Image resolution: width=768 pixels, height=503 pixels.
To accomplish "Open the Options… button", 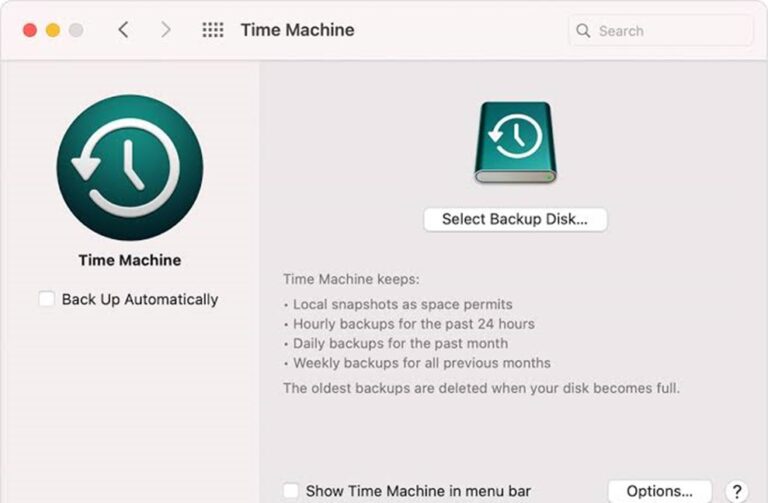I will pos(659,491).
